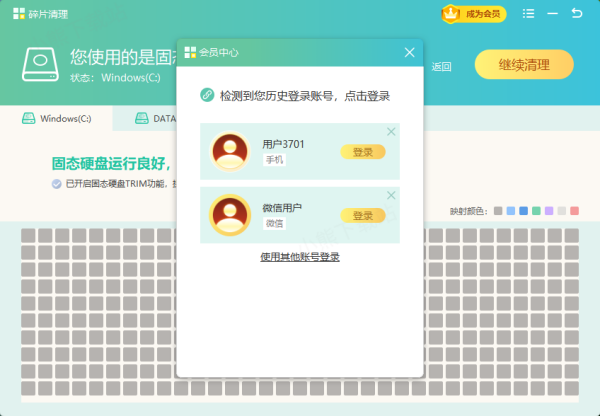Log in with 微信用户 account
Image resolution: width=600 pixels, height=416 pixels.
pos(363,215)
